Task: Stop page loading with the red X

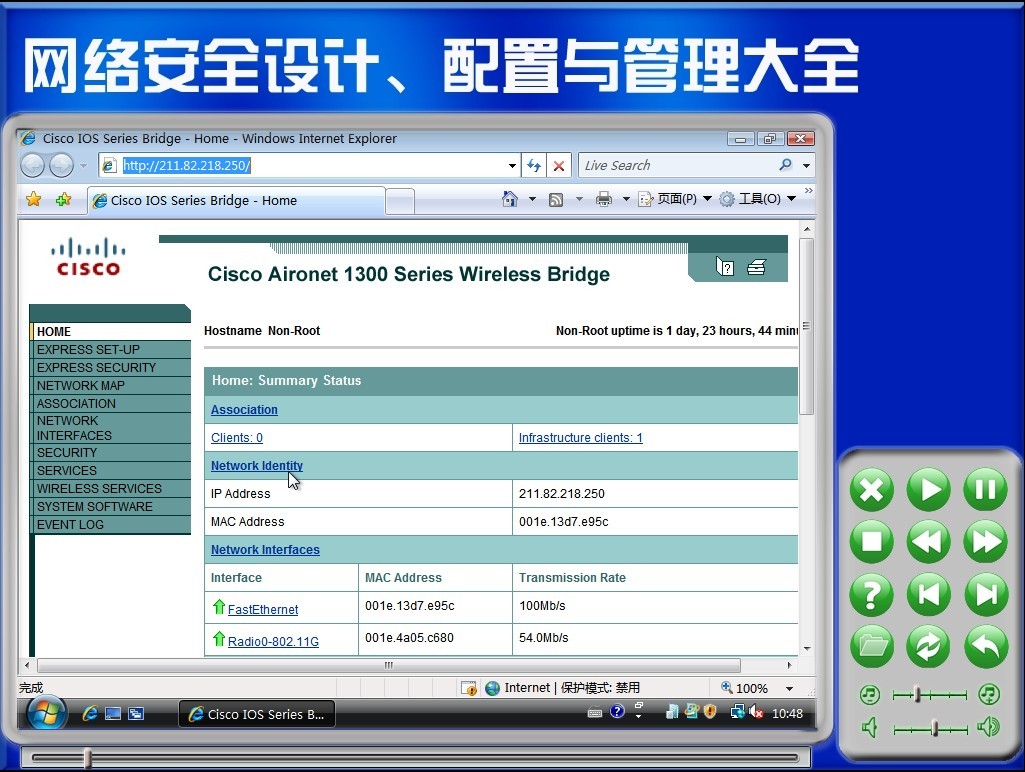Action: (559, 165)
